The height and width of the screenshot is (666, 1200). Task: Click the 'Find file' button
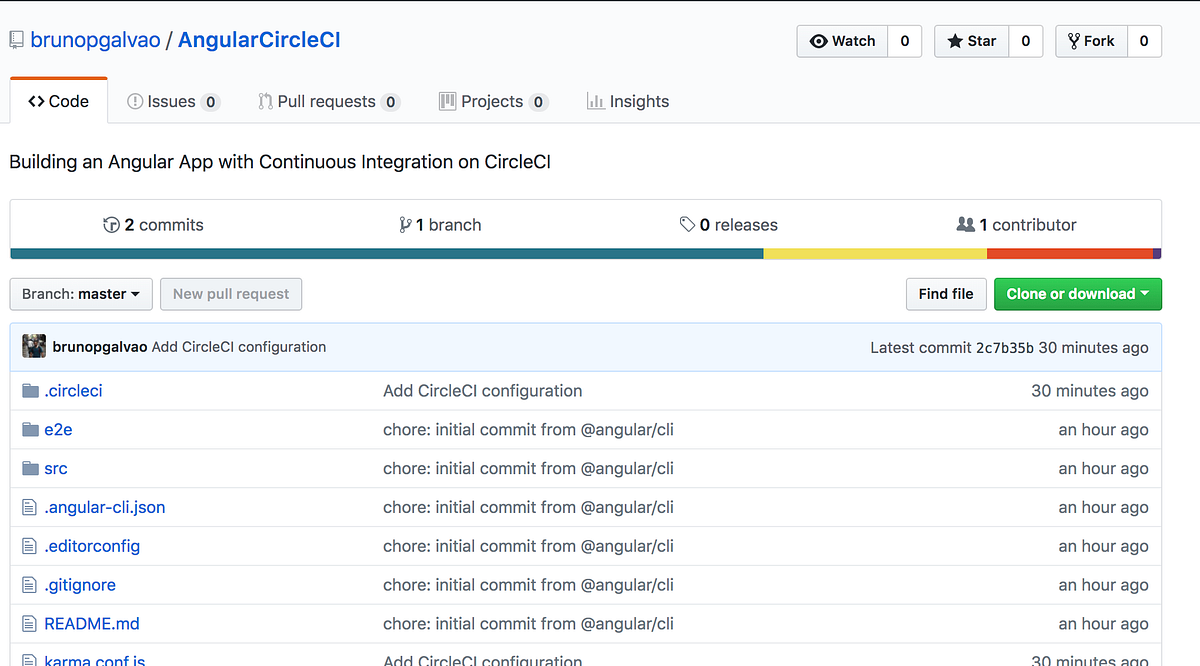[945, 294]
